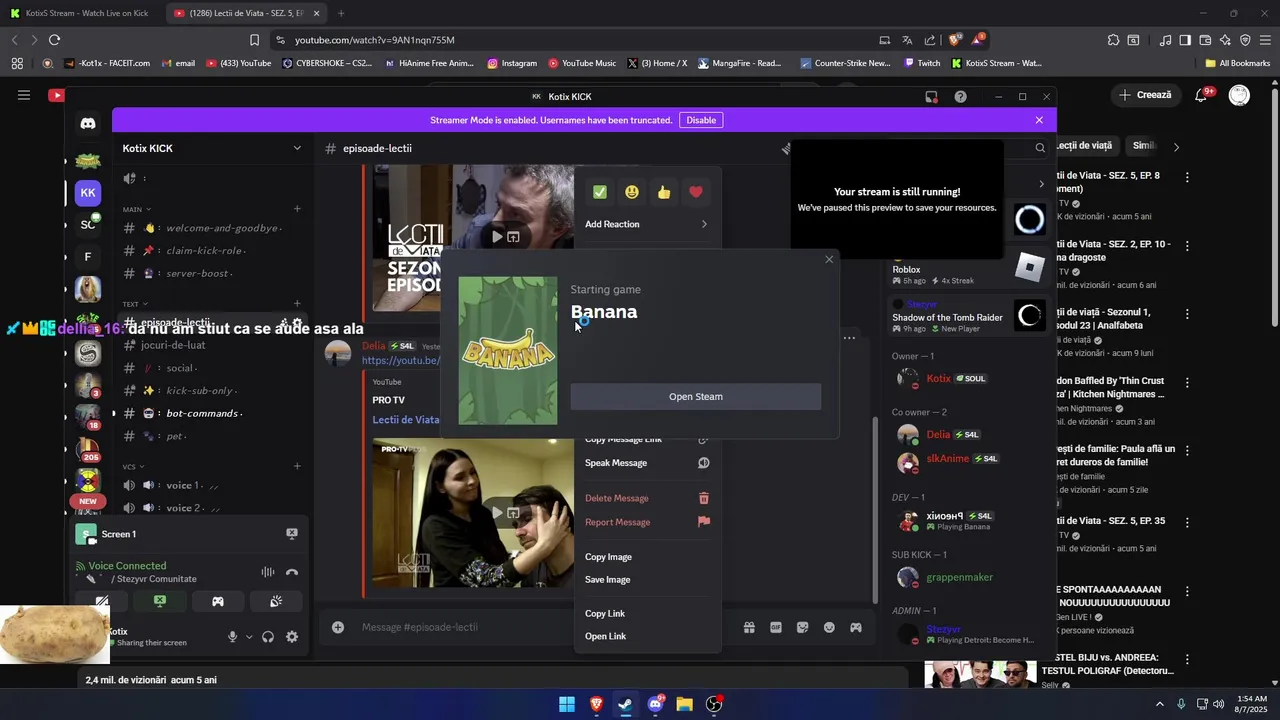The image size is (1280, 720).
Task: Open Discord noise suppression waveform icon
Action: point(267,572)
